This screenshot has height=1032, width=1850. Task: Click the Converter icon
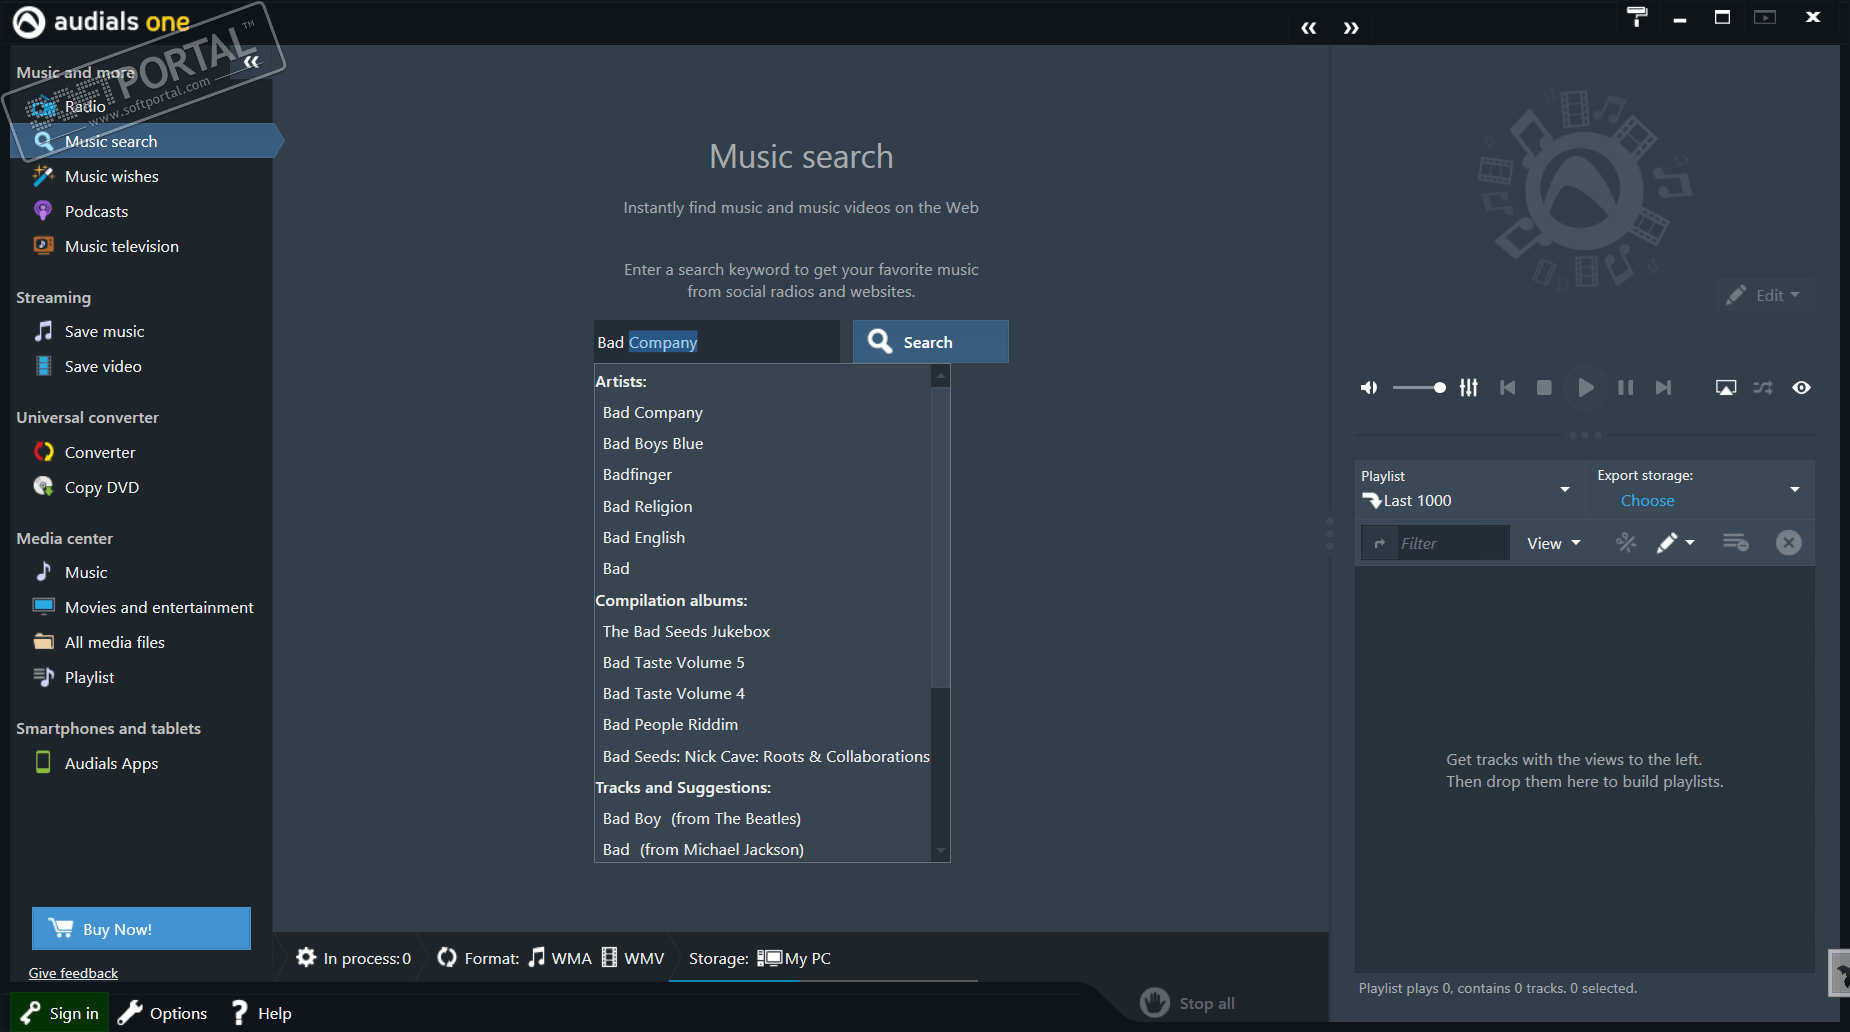[x=43, y=452]
